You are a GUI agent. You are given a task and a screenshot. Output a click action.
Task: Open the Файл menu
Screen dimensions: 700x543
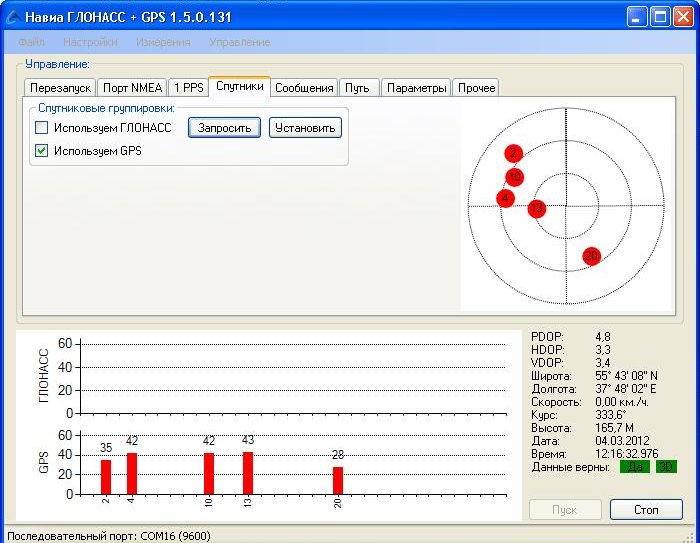(x=31, y=42)
